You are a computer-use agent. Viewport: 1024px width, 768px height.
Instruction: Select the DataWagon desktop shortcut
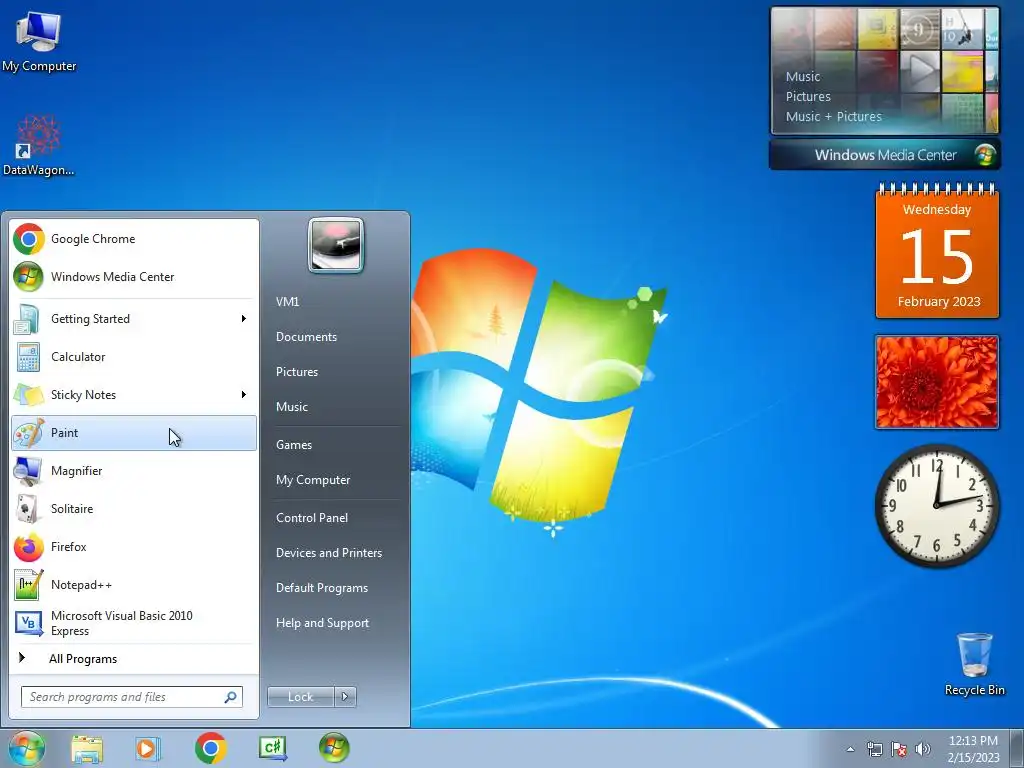point(39,146)
